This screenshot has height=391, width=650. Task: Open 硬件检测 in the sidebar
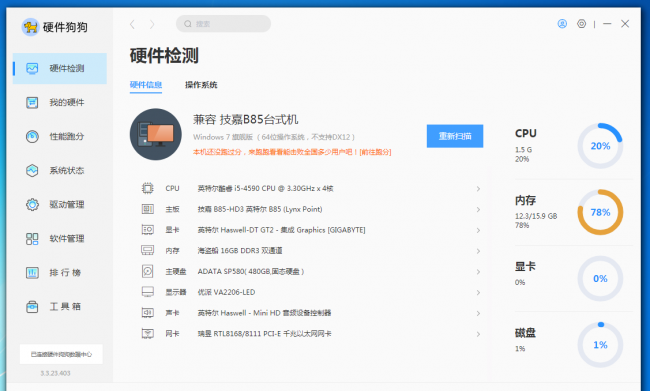pos(60,68)
